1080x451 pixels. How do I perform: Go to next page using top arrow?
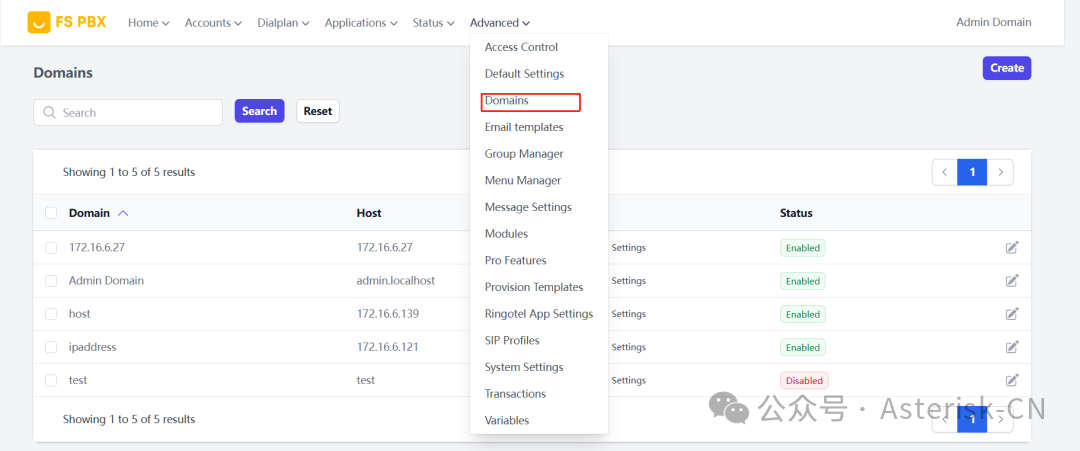click(x=1000, y=172)
